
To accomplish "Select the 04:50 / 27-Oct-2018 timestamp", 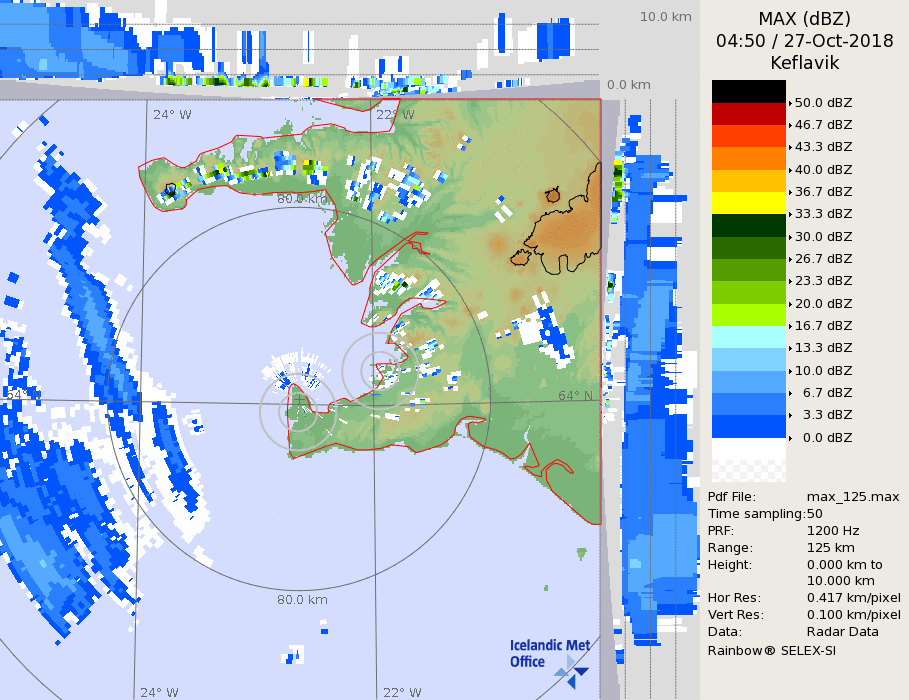I will click(803, 41).
